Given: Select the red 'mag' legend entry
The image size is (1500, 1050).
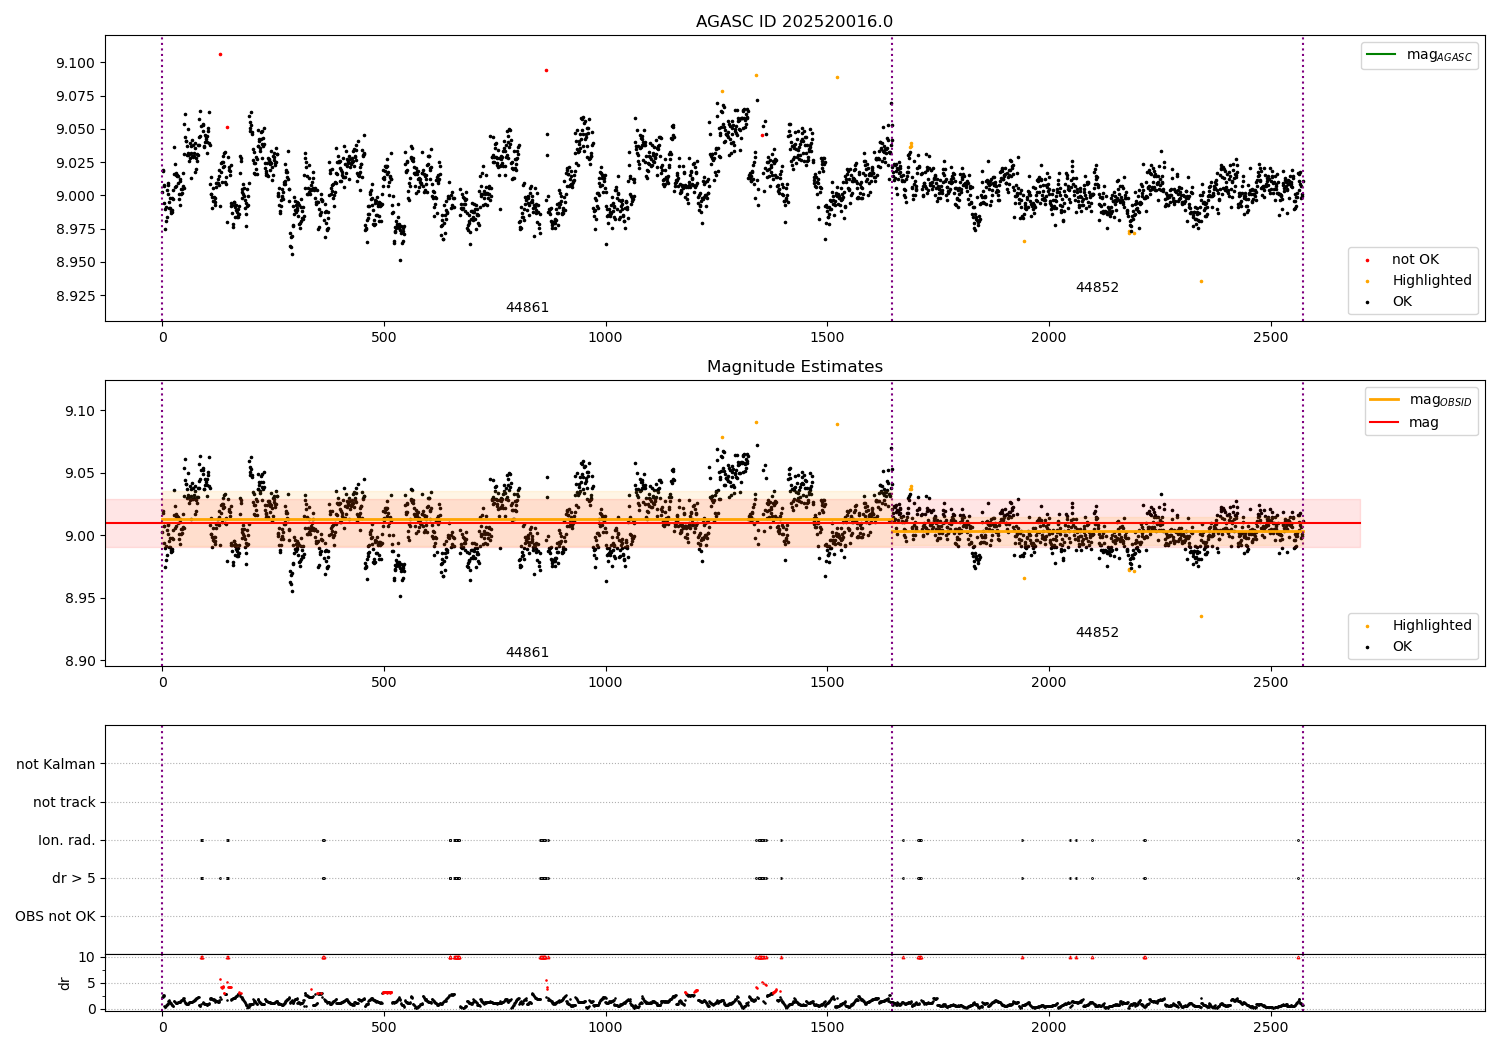Looking at the screenshot, I should click(1405, 422).
